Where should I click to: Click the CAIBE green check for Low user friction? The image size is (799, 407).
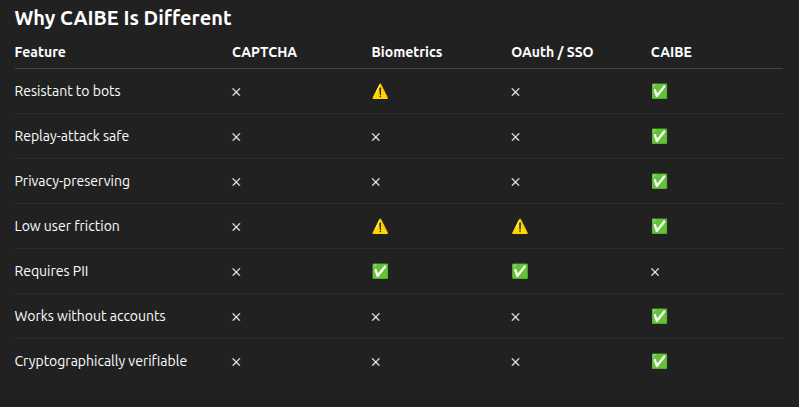click(659, 226)
